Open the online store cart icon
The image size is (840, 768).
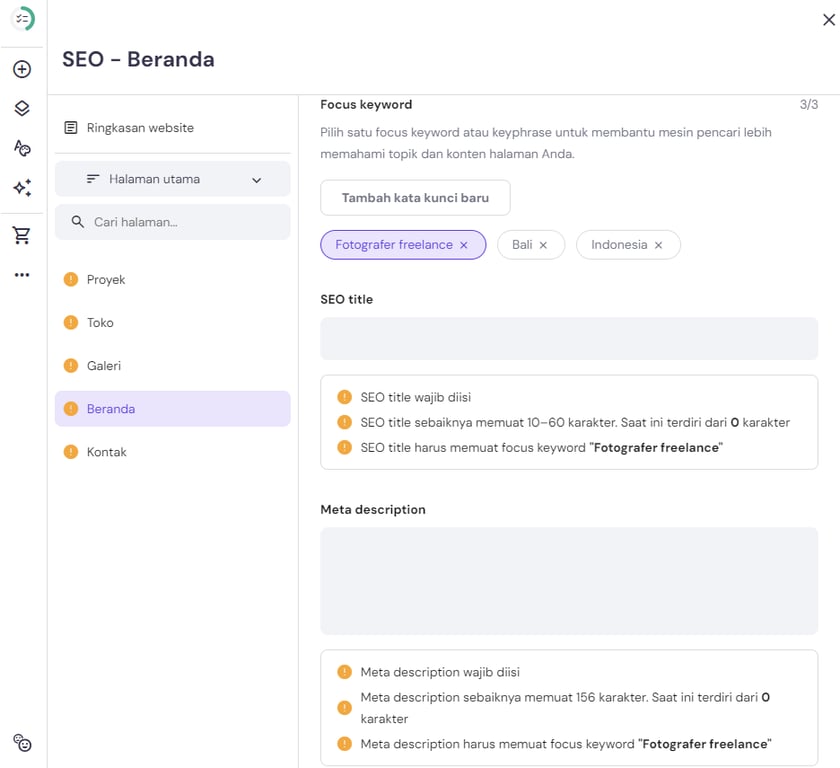click(x=22, y=234)
